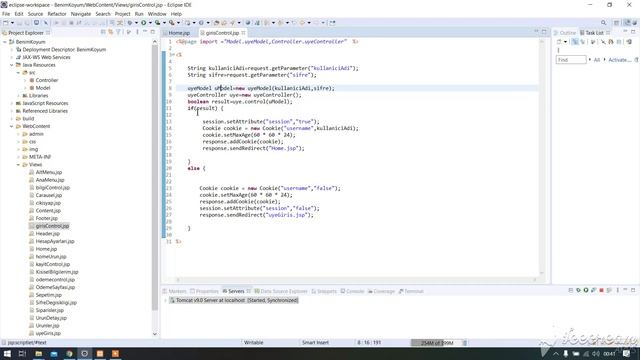Select Tomcat v9.0 Server at localhost entry
Image resolution: width=640 pixels, height=360 pixels.
coord(234,300)
